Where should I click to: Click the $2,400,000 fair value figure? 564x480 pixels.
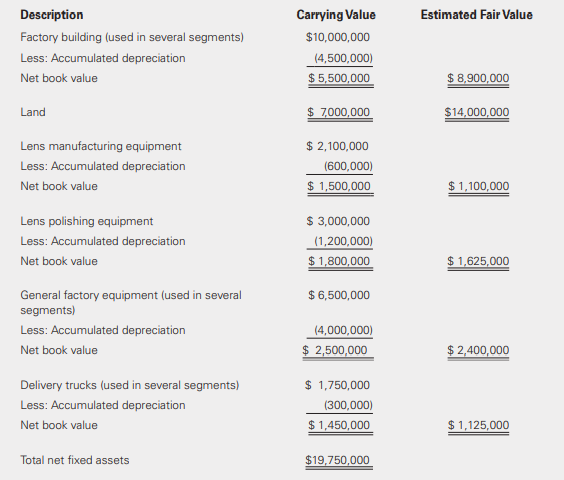pos(478,350)
